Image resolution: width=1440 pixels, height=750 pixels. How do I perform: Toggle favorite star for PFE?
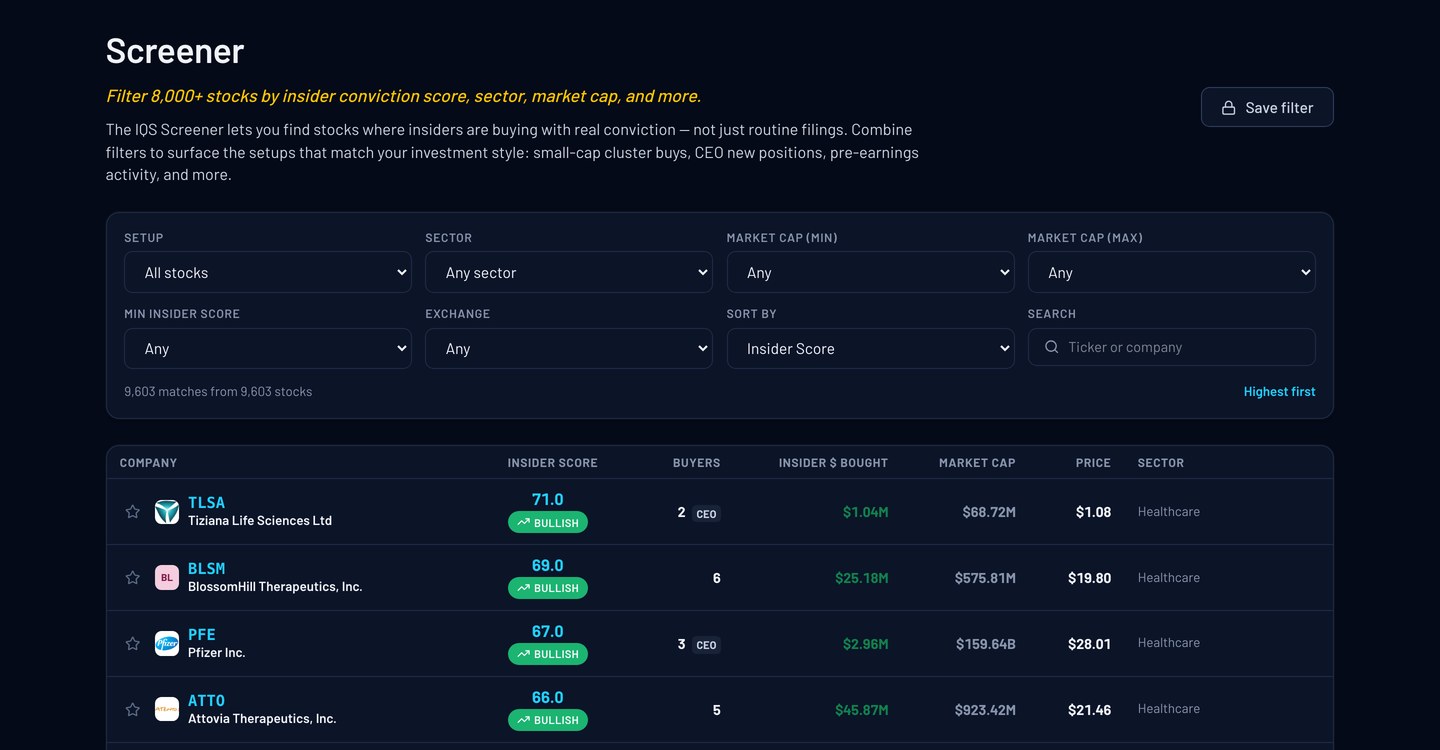[132, 644]
